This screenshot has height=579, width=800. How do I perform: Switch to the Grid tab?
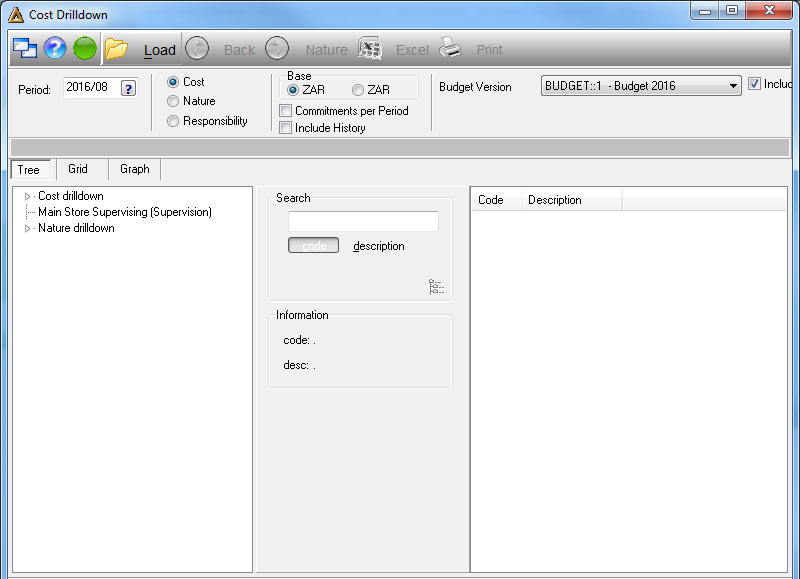78,169
